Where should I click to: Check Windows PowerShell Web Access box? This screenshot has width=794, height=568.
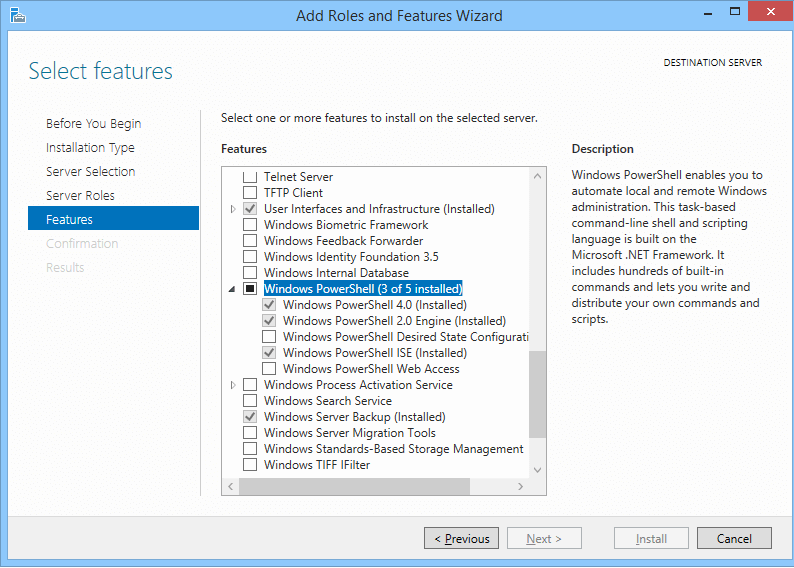pos(269,369)
